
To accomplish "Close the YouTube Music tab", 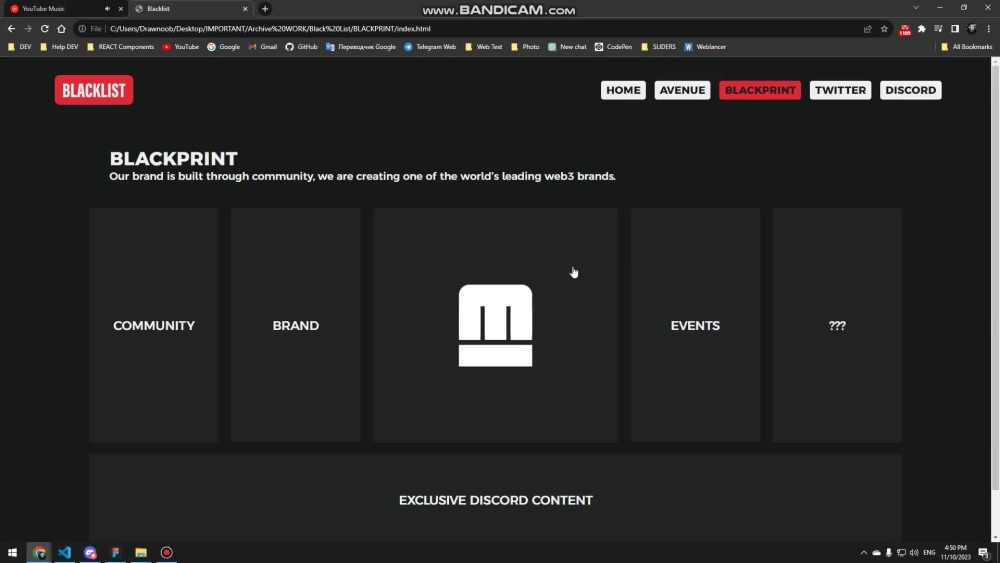I will click(x=121, y=9).
